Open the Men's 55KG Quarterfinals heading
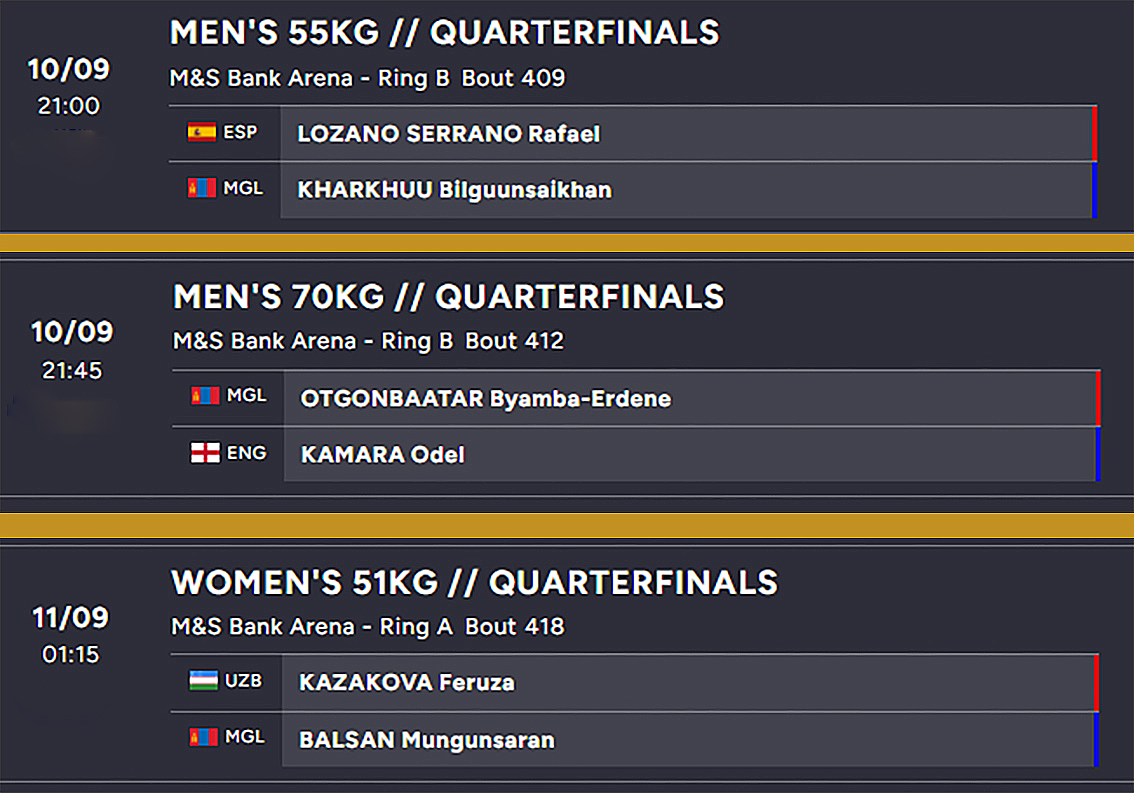 pos(444,33)
